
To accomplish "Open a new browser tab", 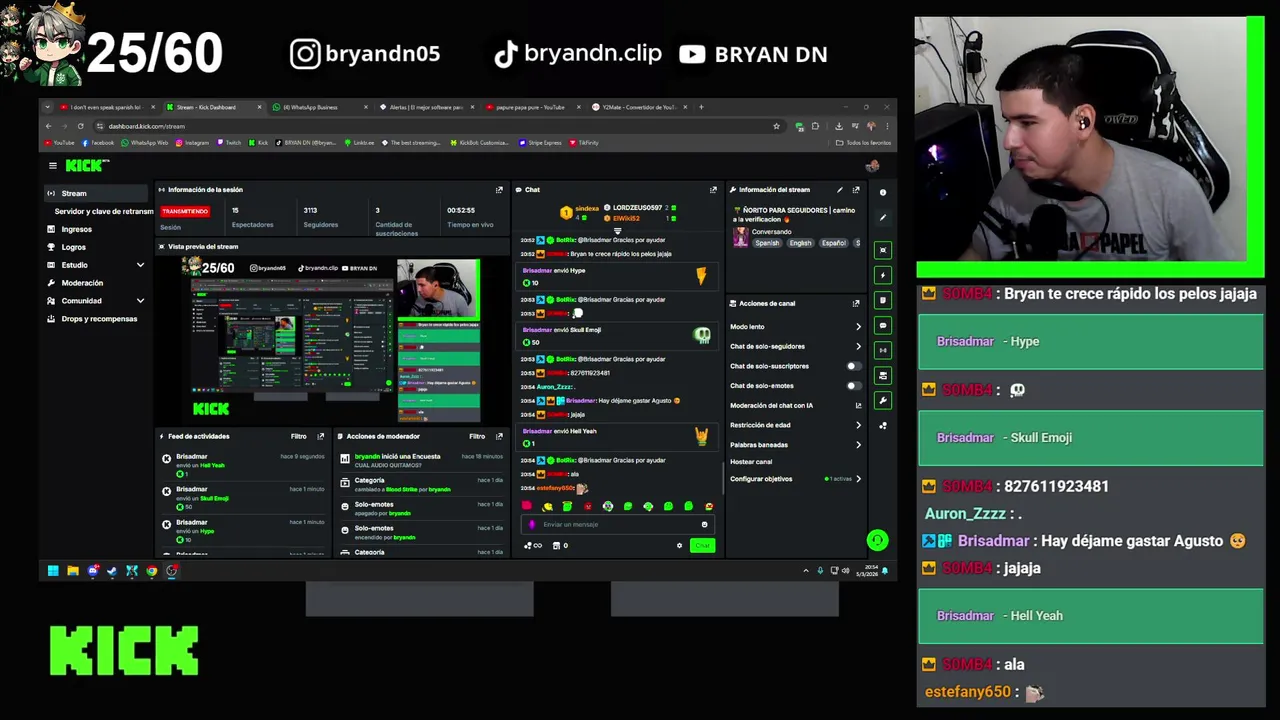I will click(x=701, y=107).
